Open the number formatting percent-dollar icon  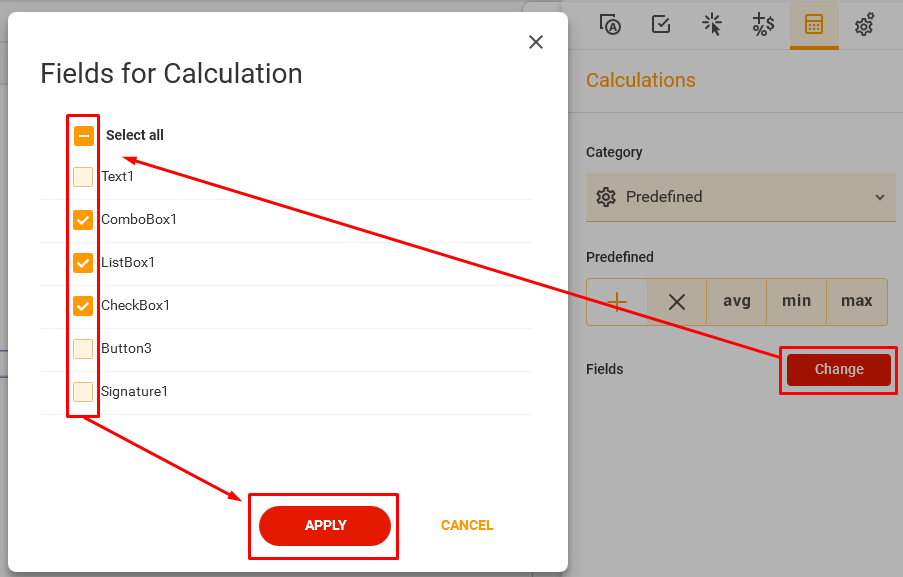pyautogui.click(x=763, y=25)
